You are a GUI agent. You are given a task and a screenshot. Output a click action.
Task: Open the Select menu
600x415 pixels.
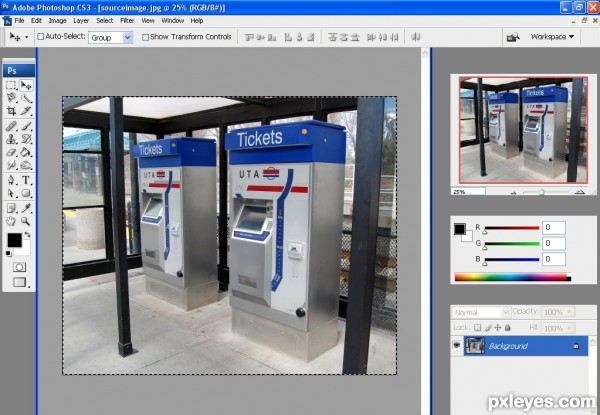(104, 21)
